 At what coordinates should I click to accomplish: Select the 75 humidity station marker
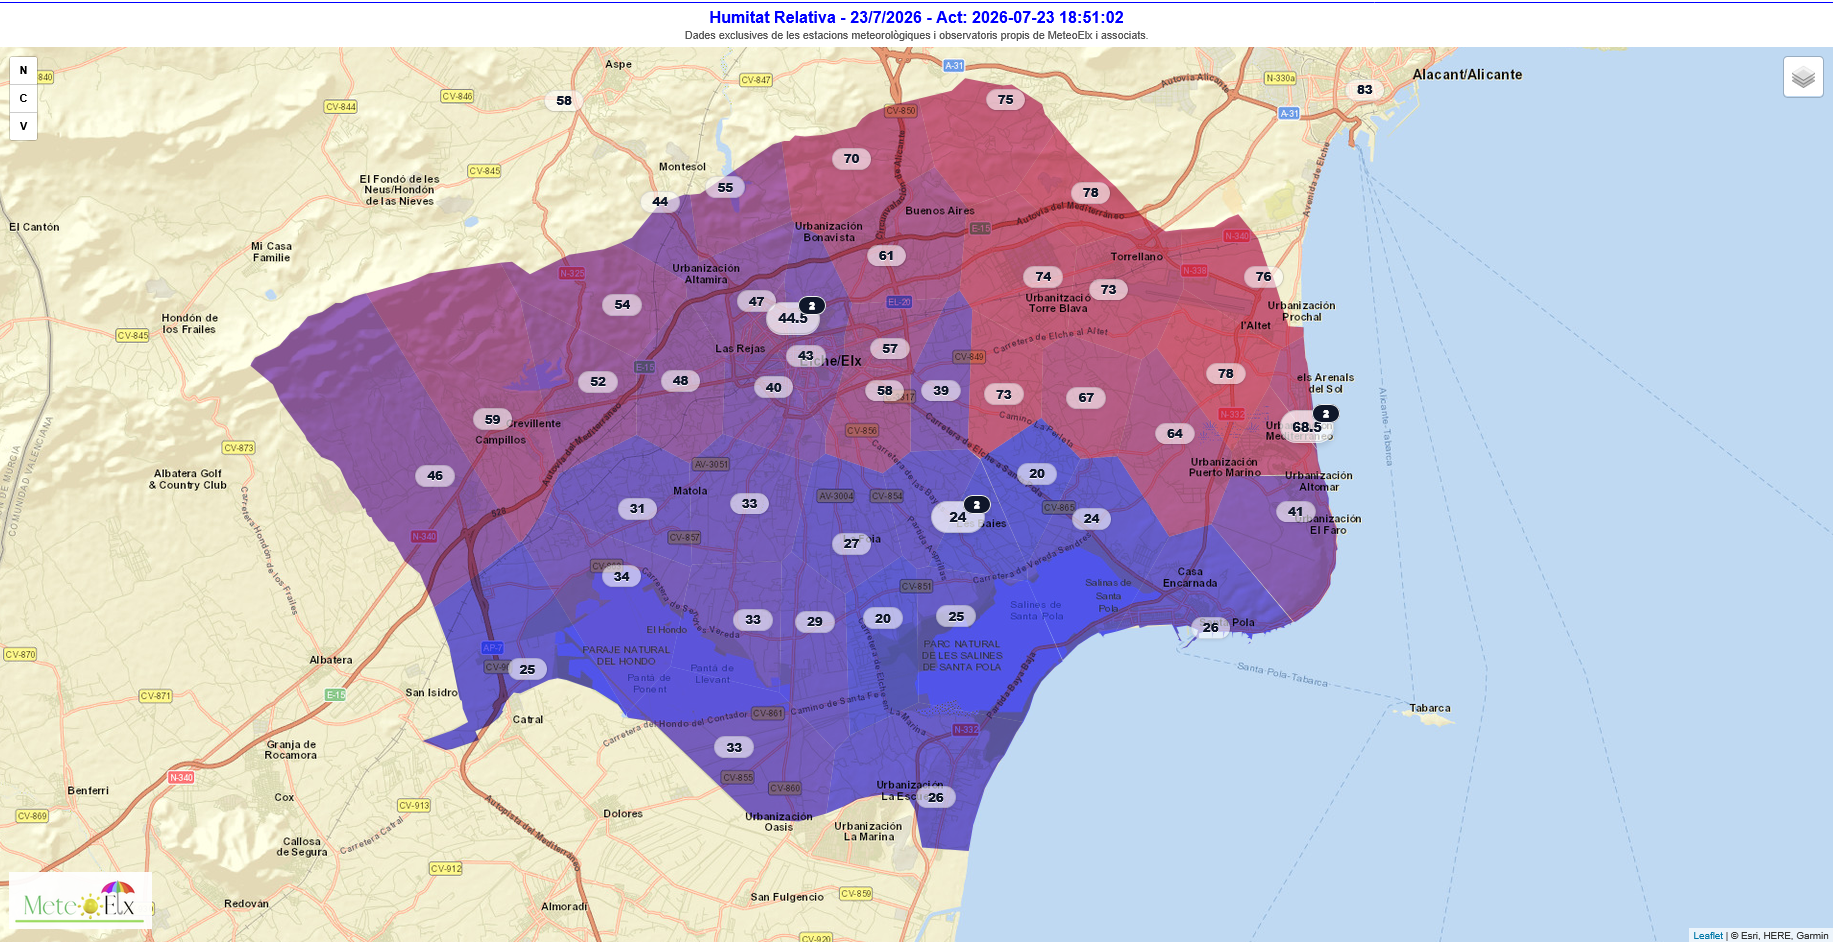(x=1006, y=99)
